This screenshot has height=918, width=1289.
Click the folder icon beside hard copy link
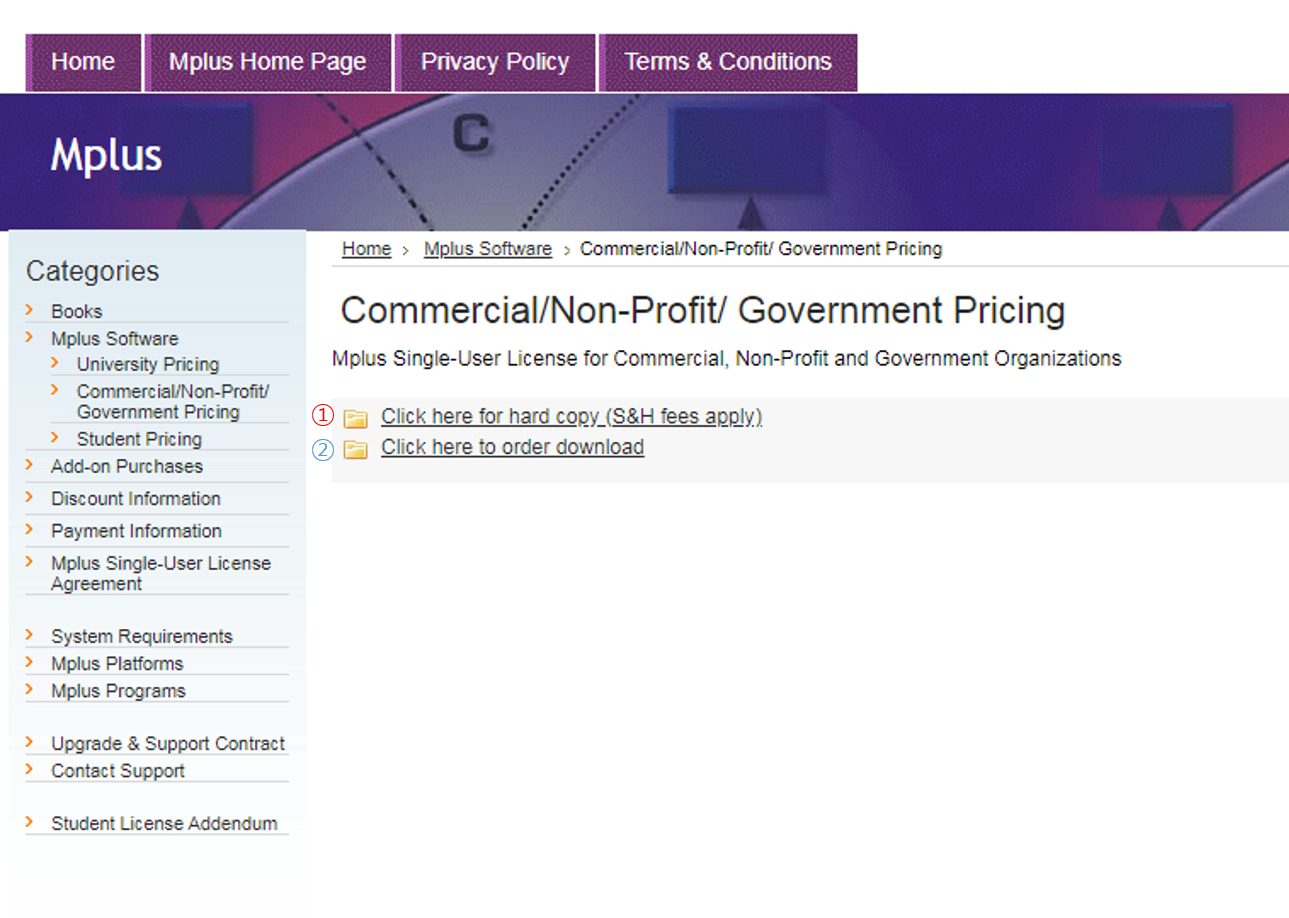355,418
